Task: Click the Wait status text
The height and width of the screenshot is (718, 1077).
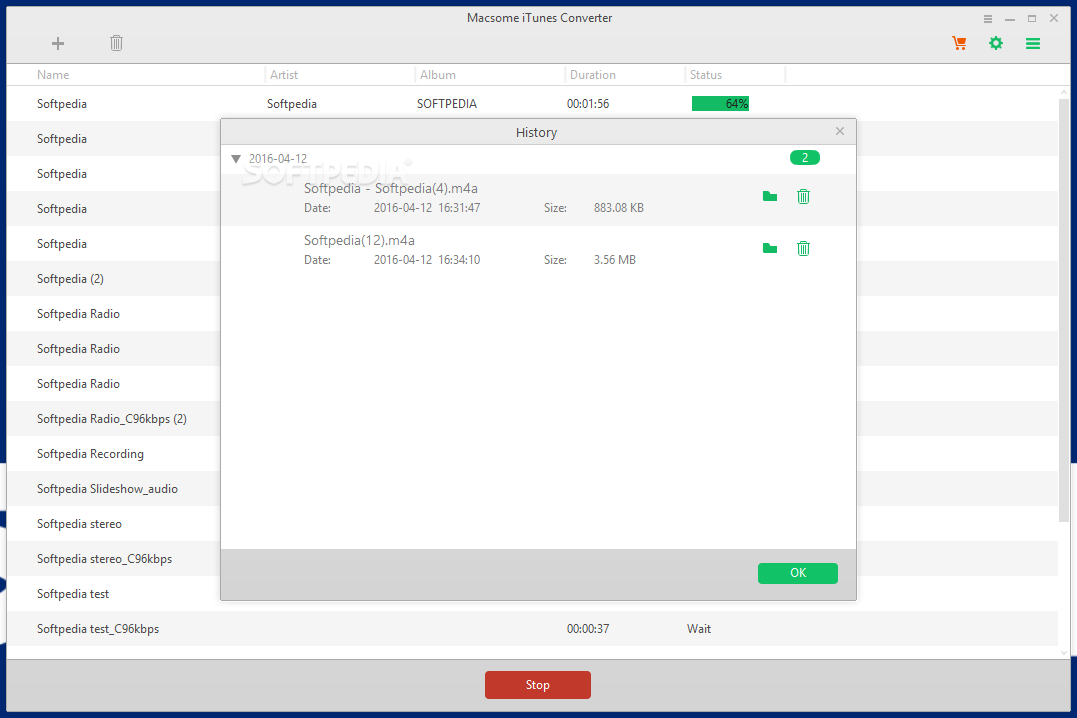Action: (699, 629)
